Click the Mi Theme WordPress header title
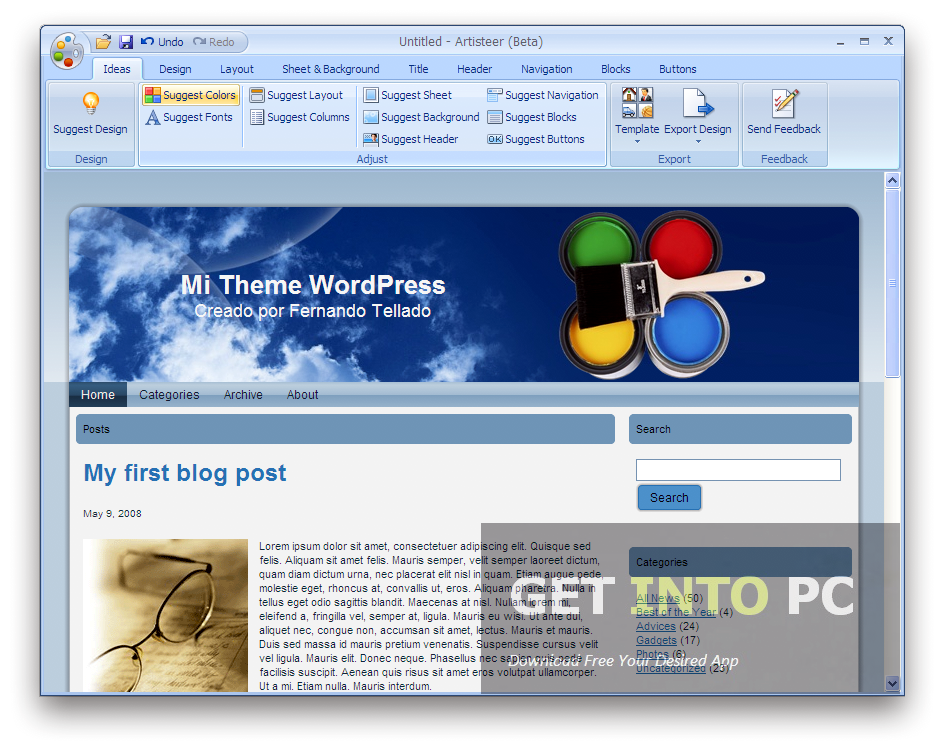The width and height of the screenshot is (945, 751). [x=313, y=285]
